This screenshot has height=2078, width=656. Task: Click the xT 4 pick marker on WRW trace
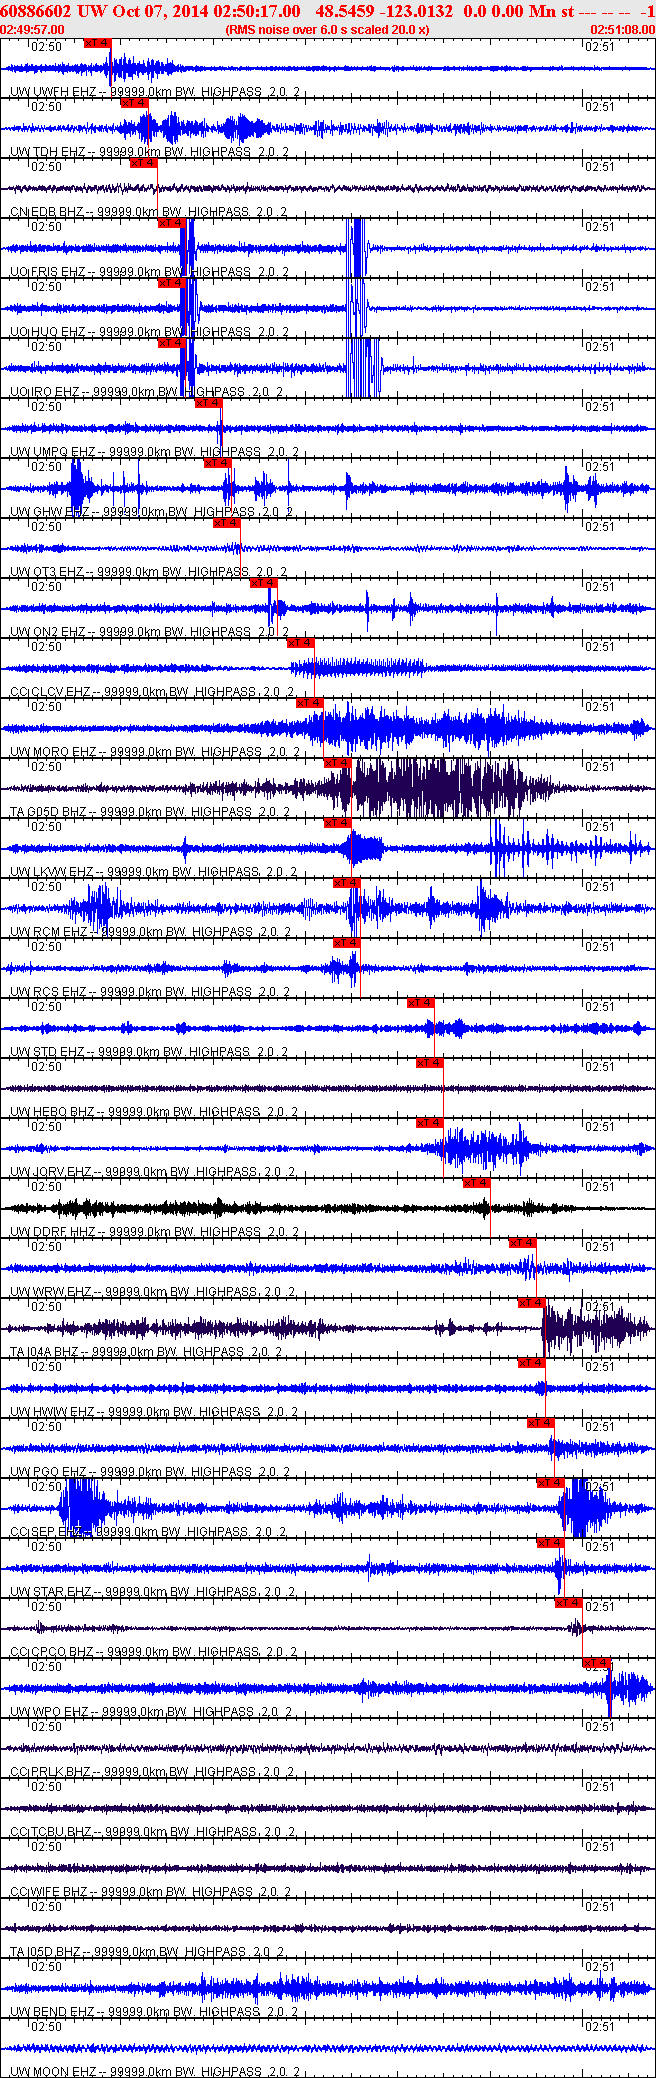tap(523, 1243)
